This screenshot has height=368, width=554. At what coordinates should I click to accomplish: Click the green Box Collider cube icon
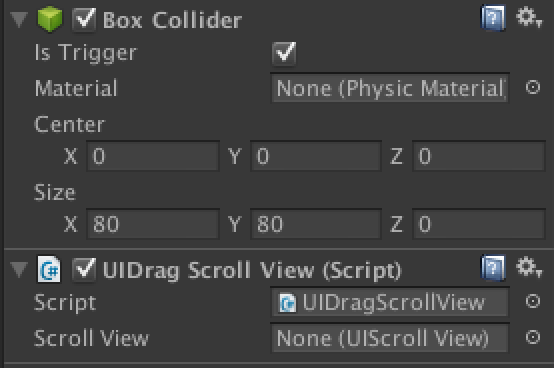click(x=50, y=19)
